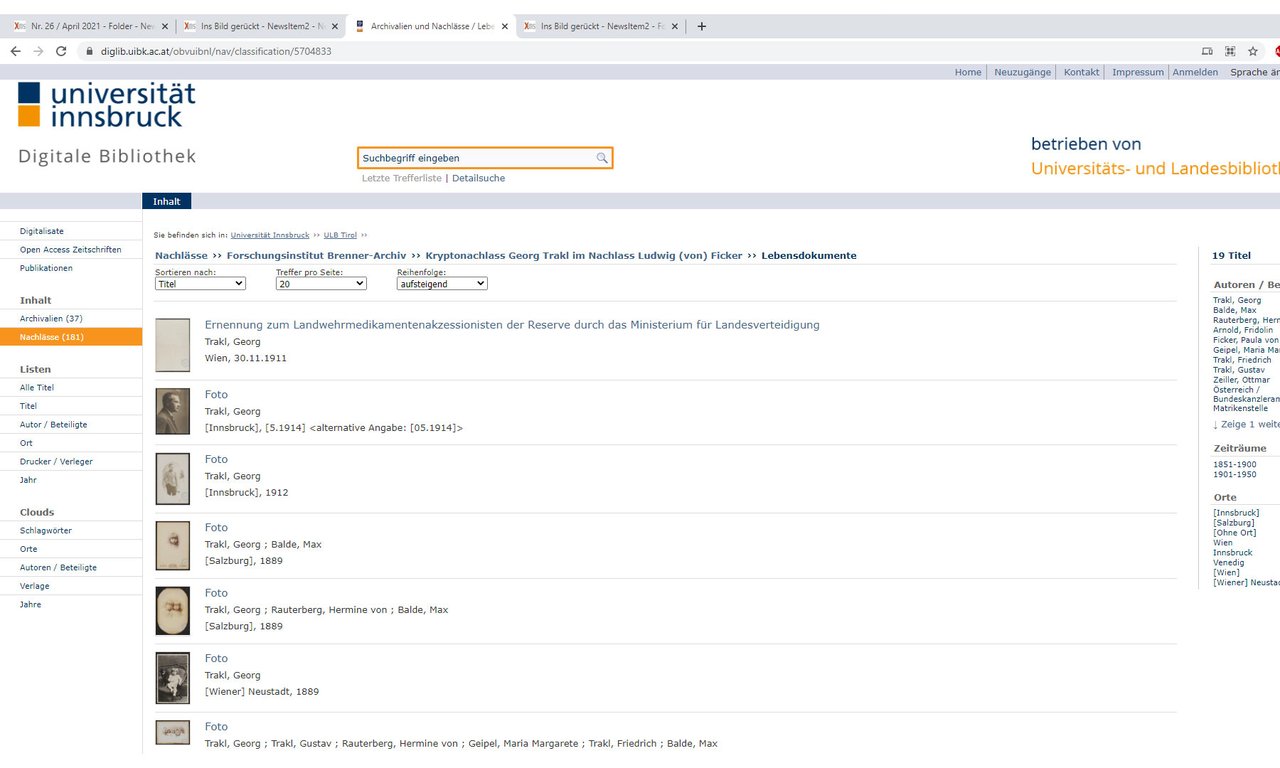Image resolution: width=1280 pixels, height=768 pixels.
Task: Open the Foto title listing Trakl, Gustav
Action: click(216, 727)
